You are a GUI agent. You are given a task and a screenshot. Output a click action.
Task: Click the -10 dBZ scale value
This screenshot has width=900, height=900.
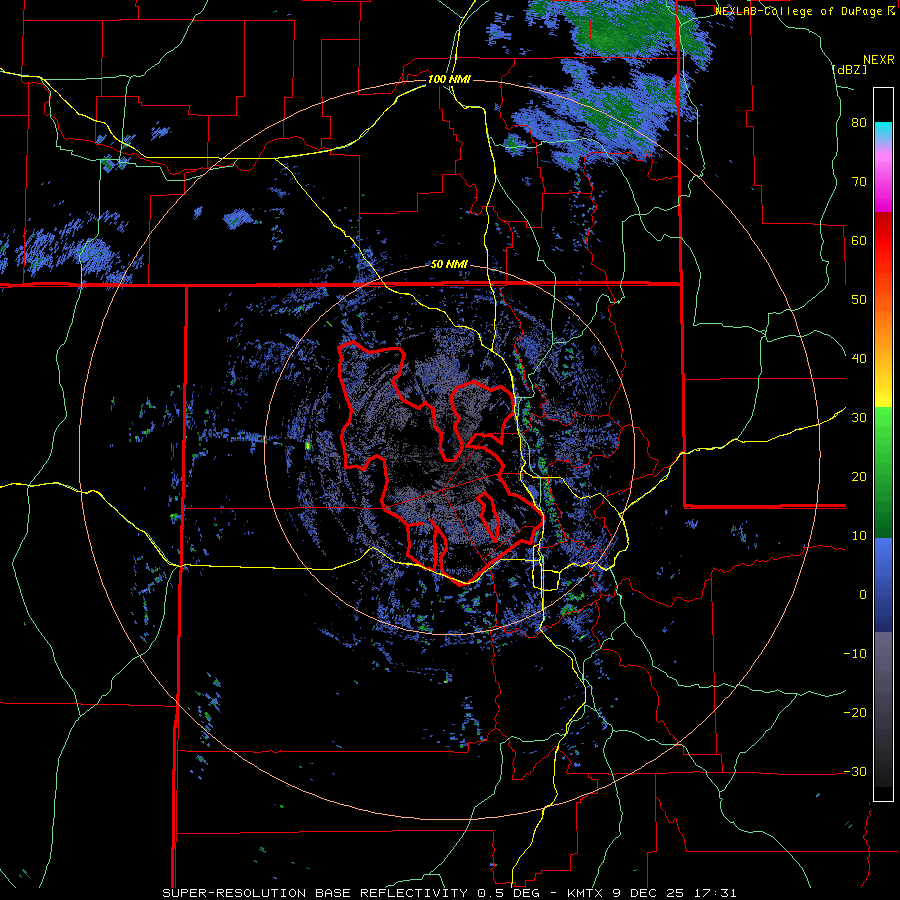coord(855,654)
